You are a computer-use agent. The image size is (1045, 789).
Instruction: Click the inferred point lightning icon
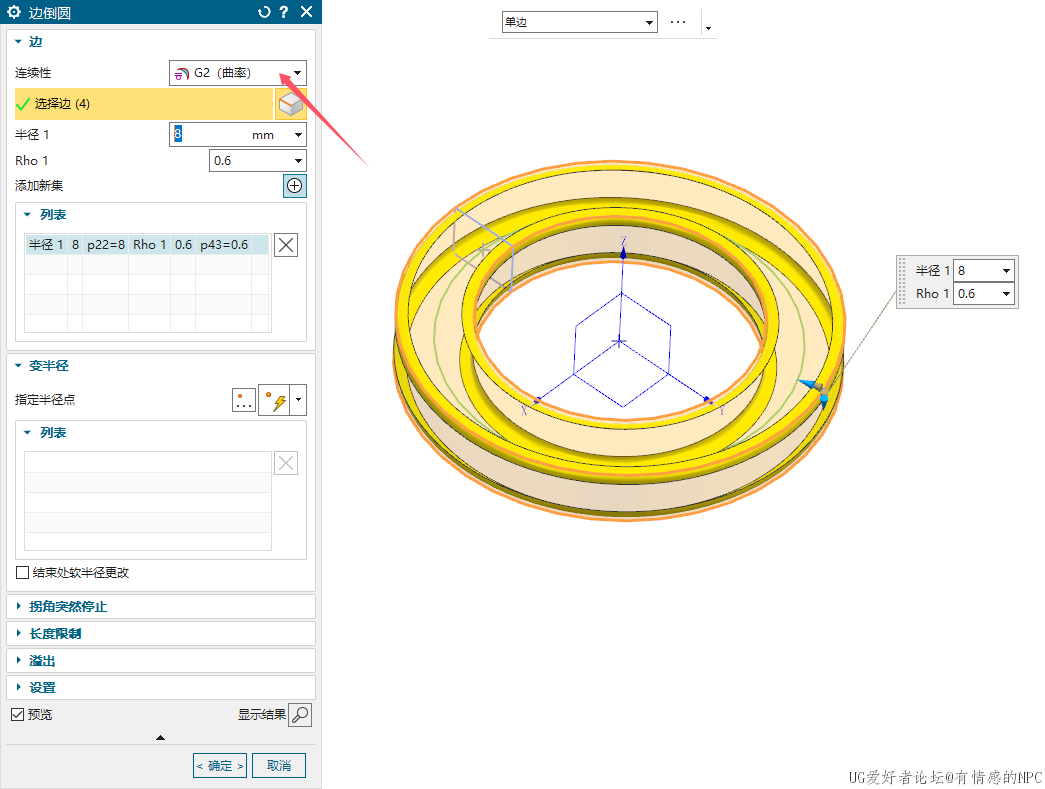(274, 401)
